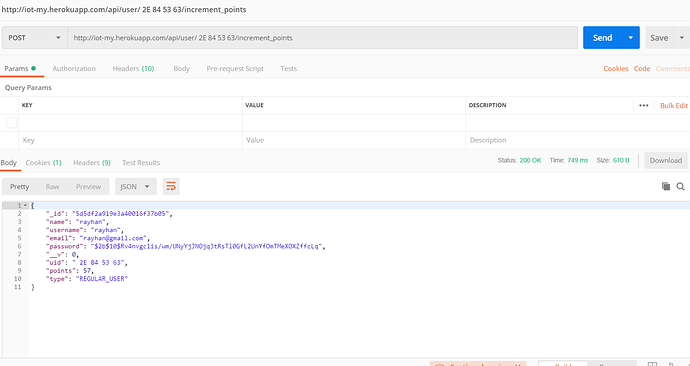Open the request Headers (10) tab
This screenshot has width=690, height=366.
(x=133, y=69)
